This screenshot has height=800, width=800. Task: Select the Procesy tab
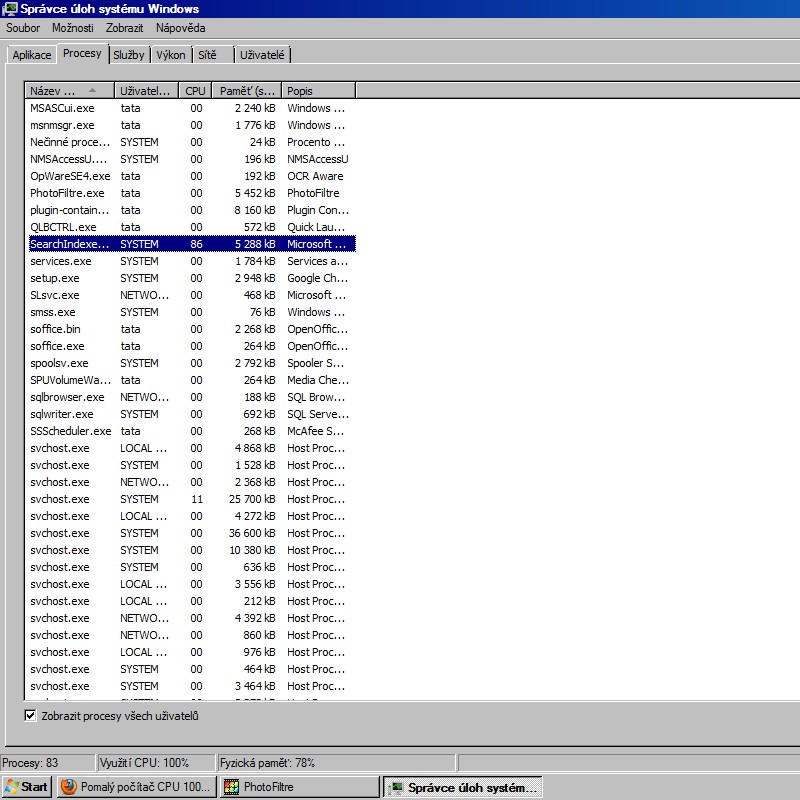[x=82, y=54]
